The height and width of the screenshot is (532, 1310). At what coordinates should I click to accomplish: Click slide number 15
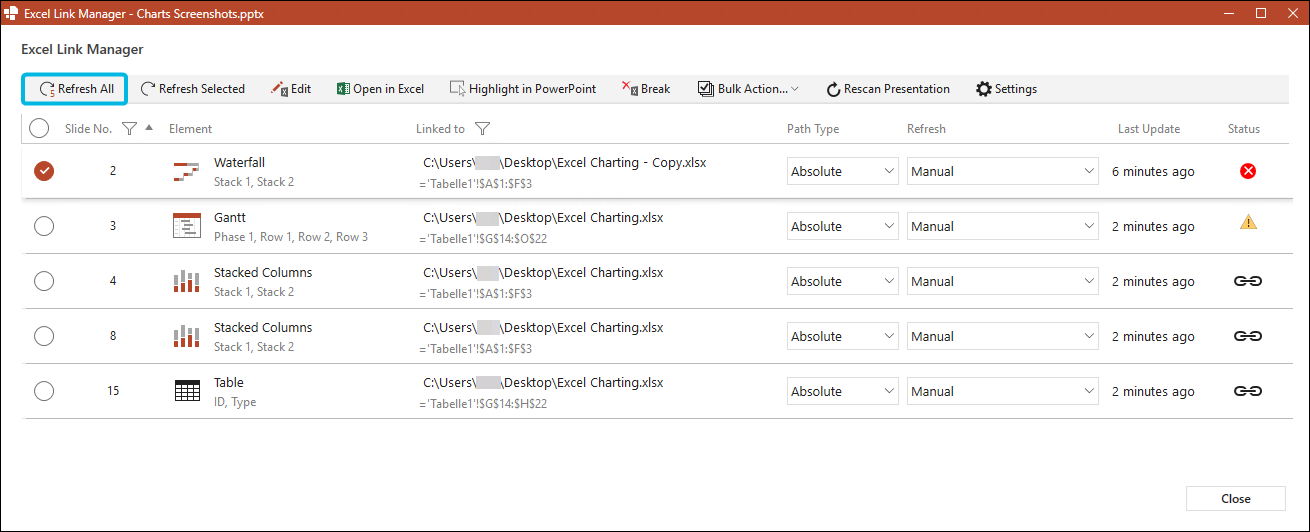[x=113, y=391]
